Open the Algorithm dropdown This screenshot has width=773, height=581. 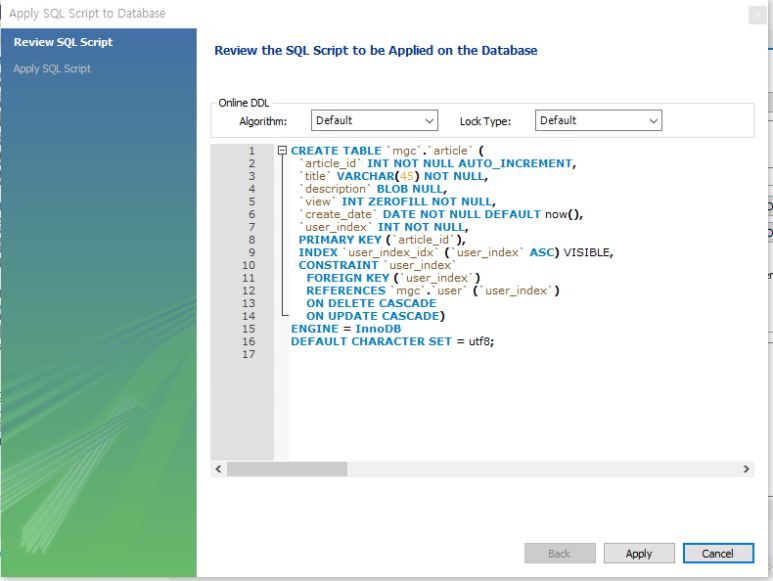pos(374,120)
